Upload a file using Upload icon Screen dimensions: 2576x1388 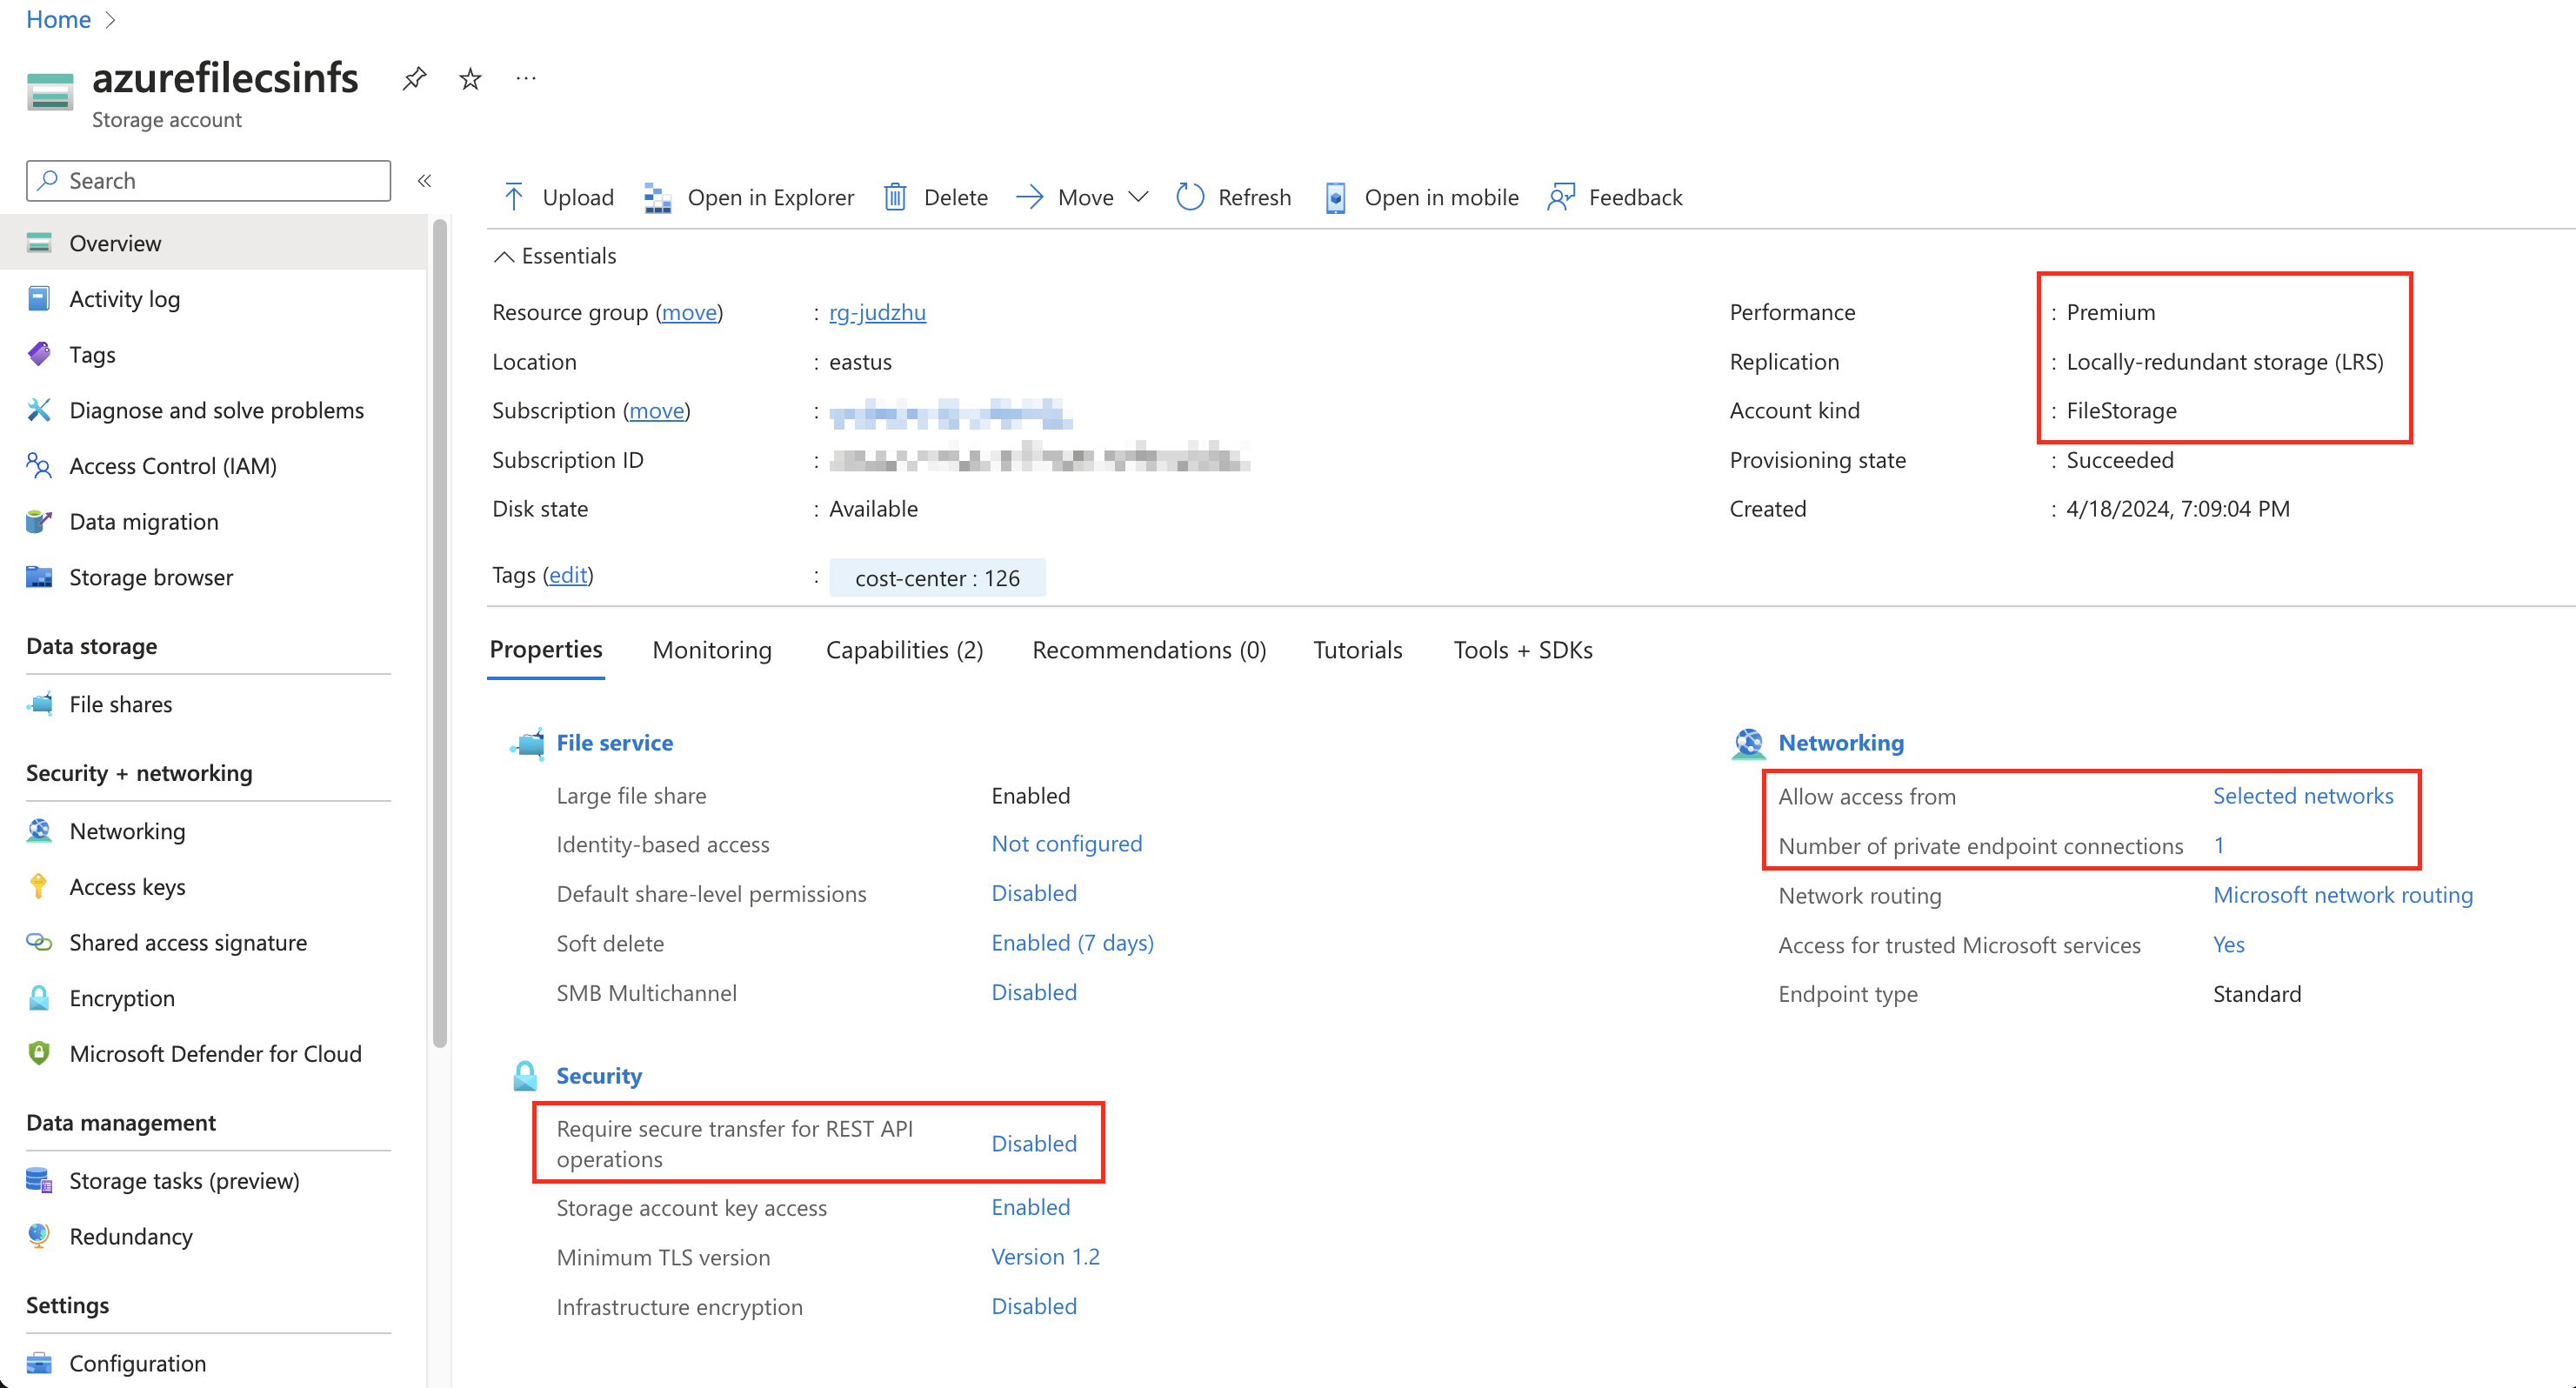557,197
